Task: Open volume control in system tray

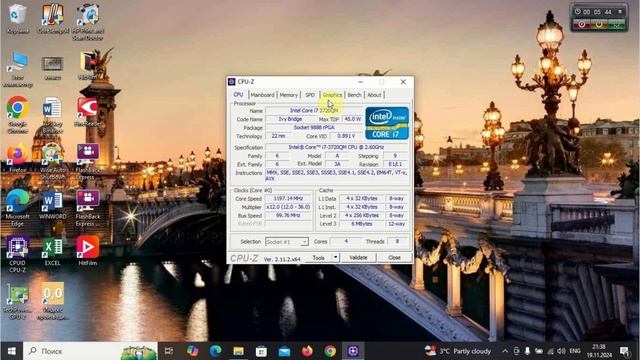Action: tap(561, 351)
